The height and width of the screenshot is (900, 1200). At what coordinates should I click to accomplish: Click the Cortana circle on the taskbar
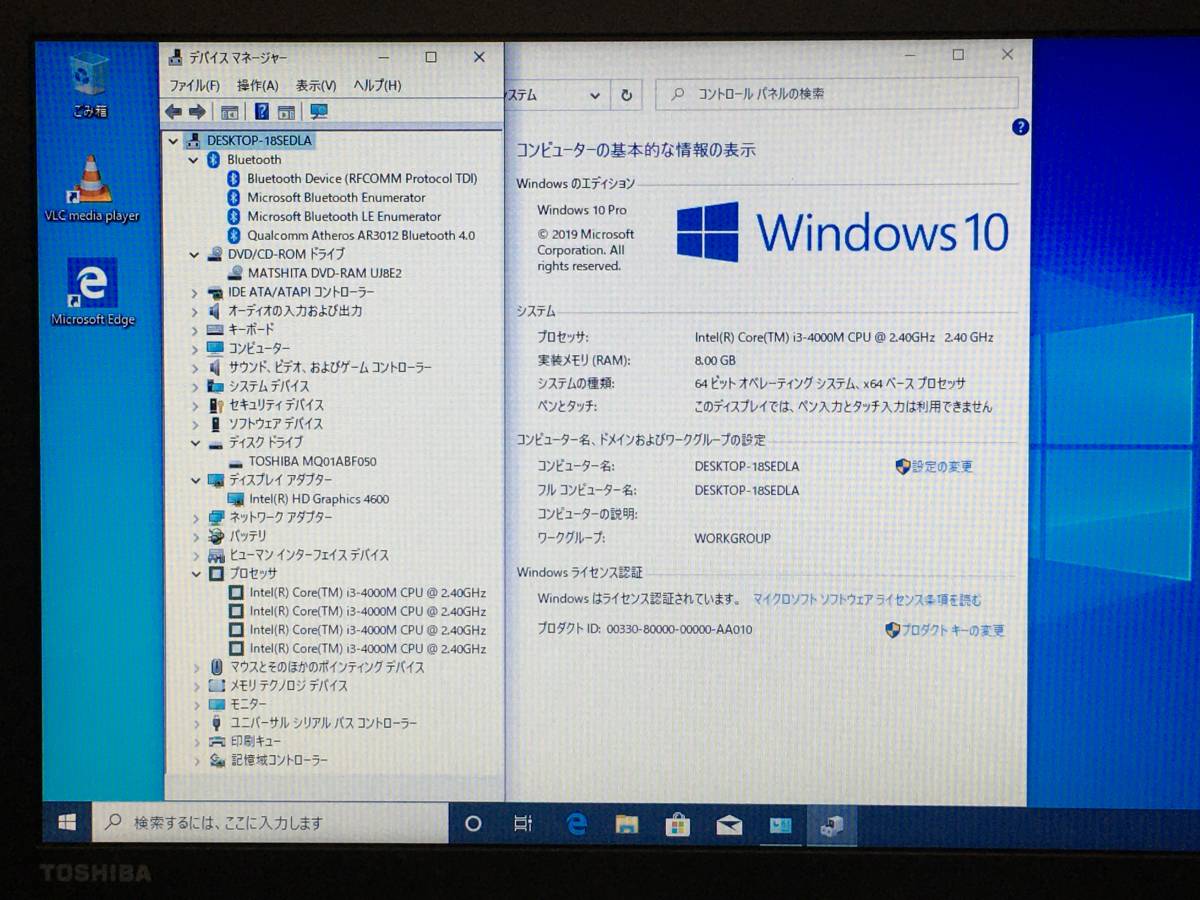474,823
